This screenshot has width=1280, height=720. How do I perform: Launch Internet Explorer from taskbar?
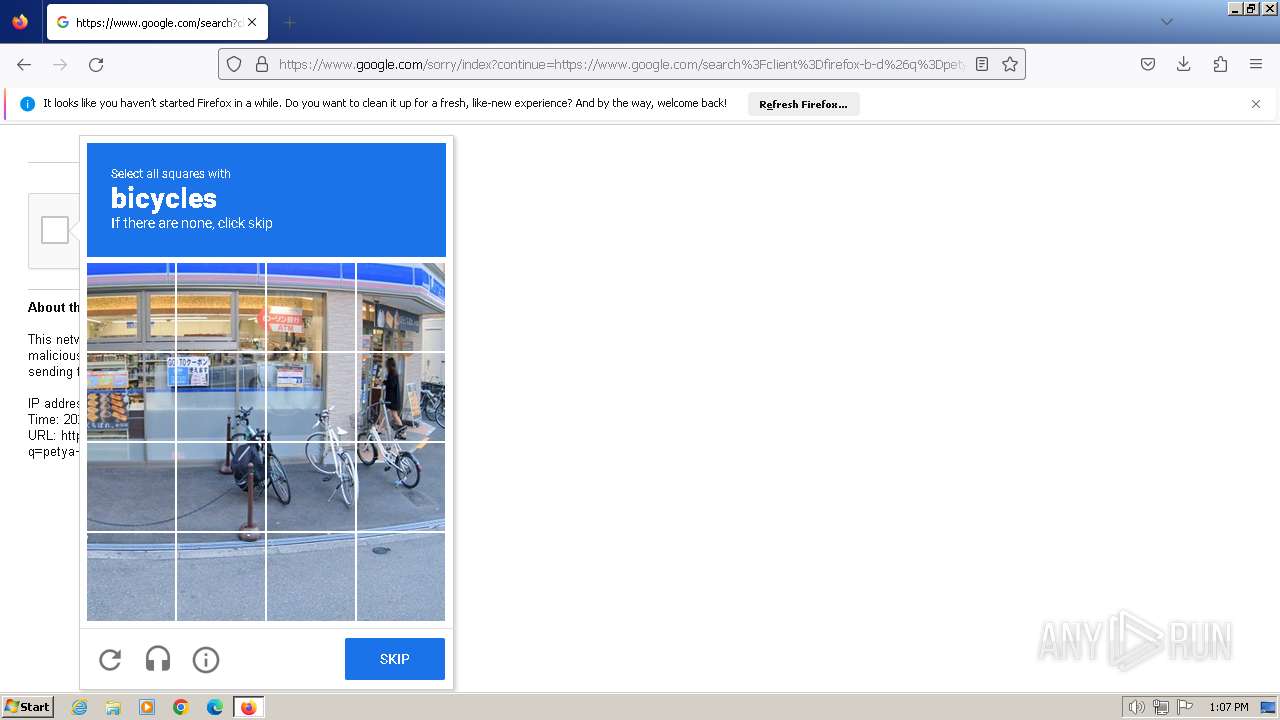click(80, 707)
